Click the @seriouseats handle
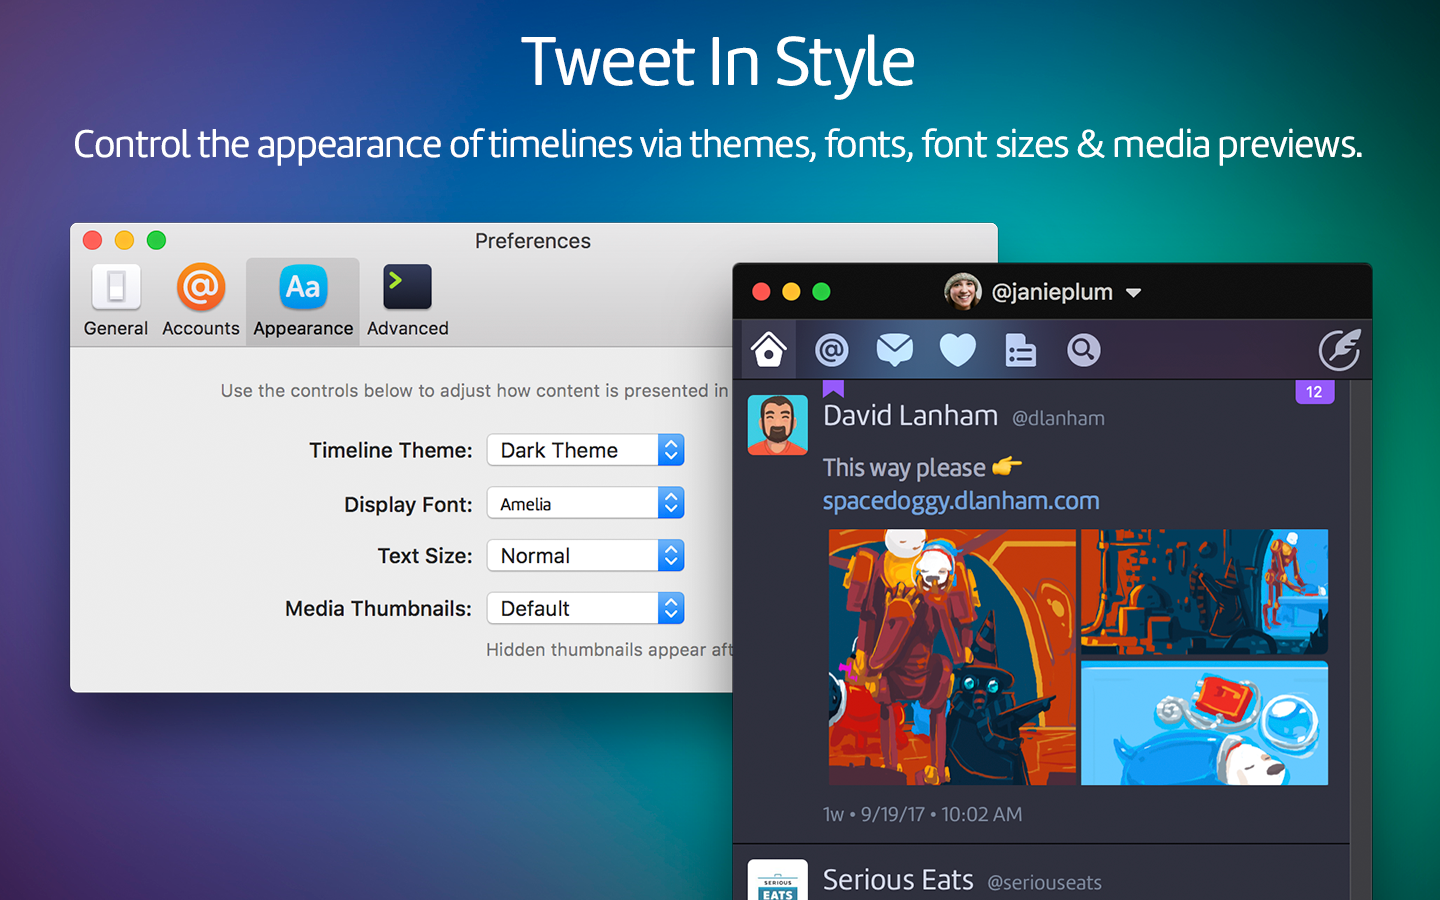This screenshot has width=1440, height=900. coord(1044,883)
